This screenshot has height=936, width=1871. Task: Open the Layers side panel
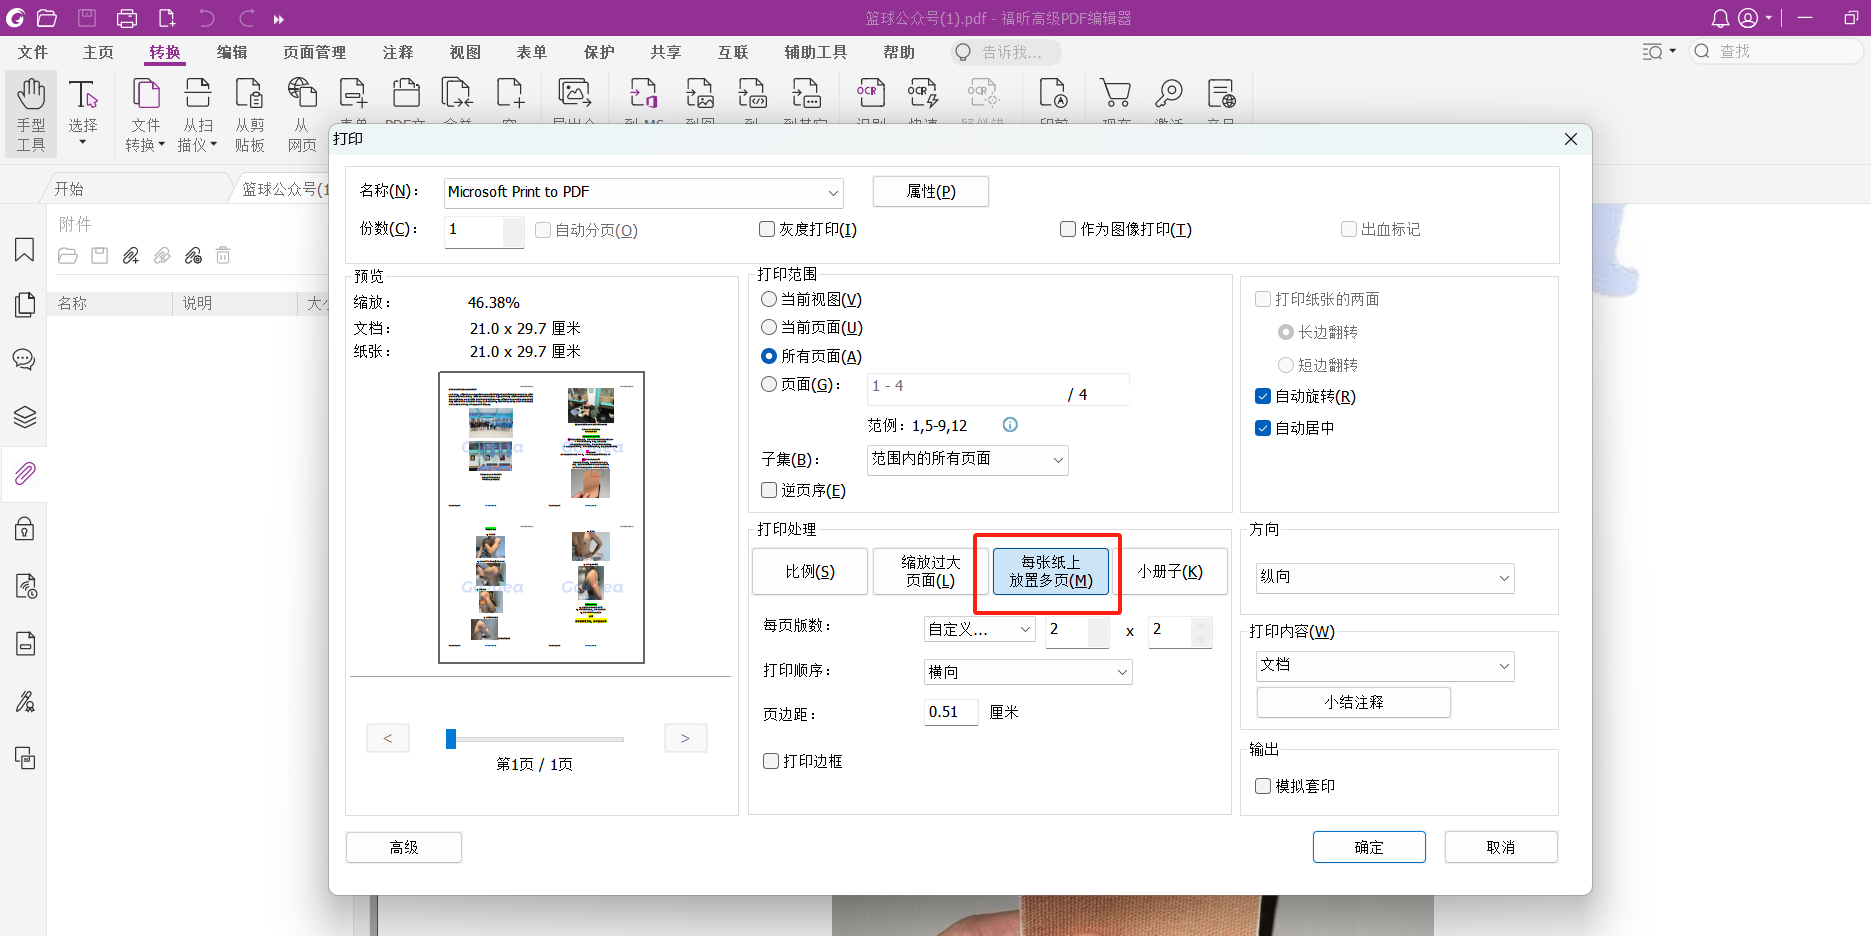tap(25, 416)
